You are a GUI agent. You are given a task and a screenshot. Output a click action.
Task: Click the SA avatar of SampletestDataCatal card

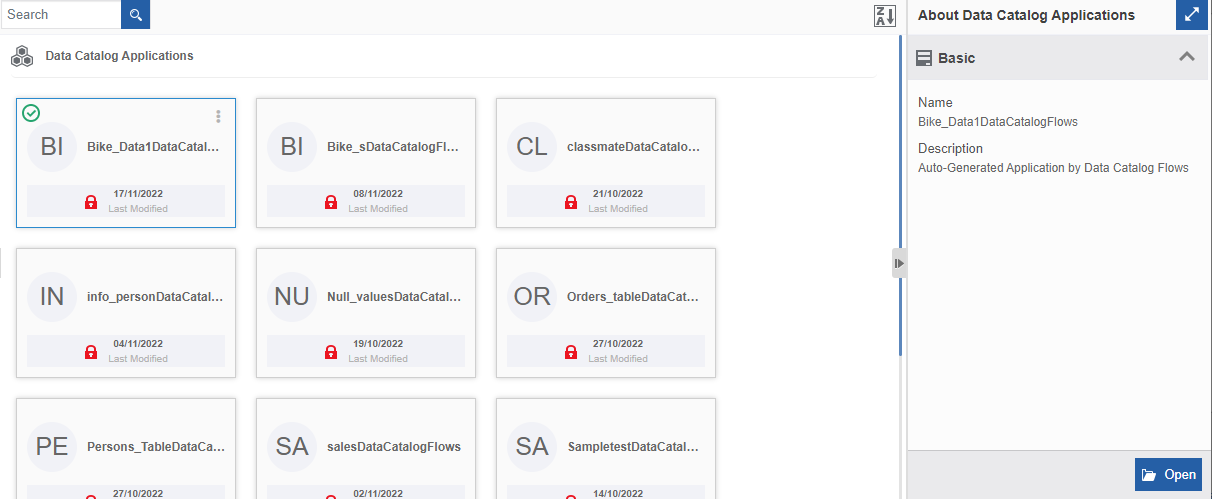coord(532,447)
